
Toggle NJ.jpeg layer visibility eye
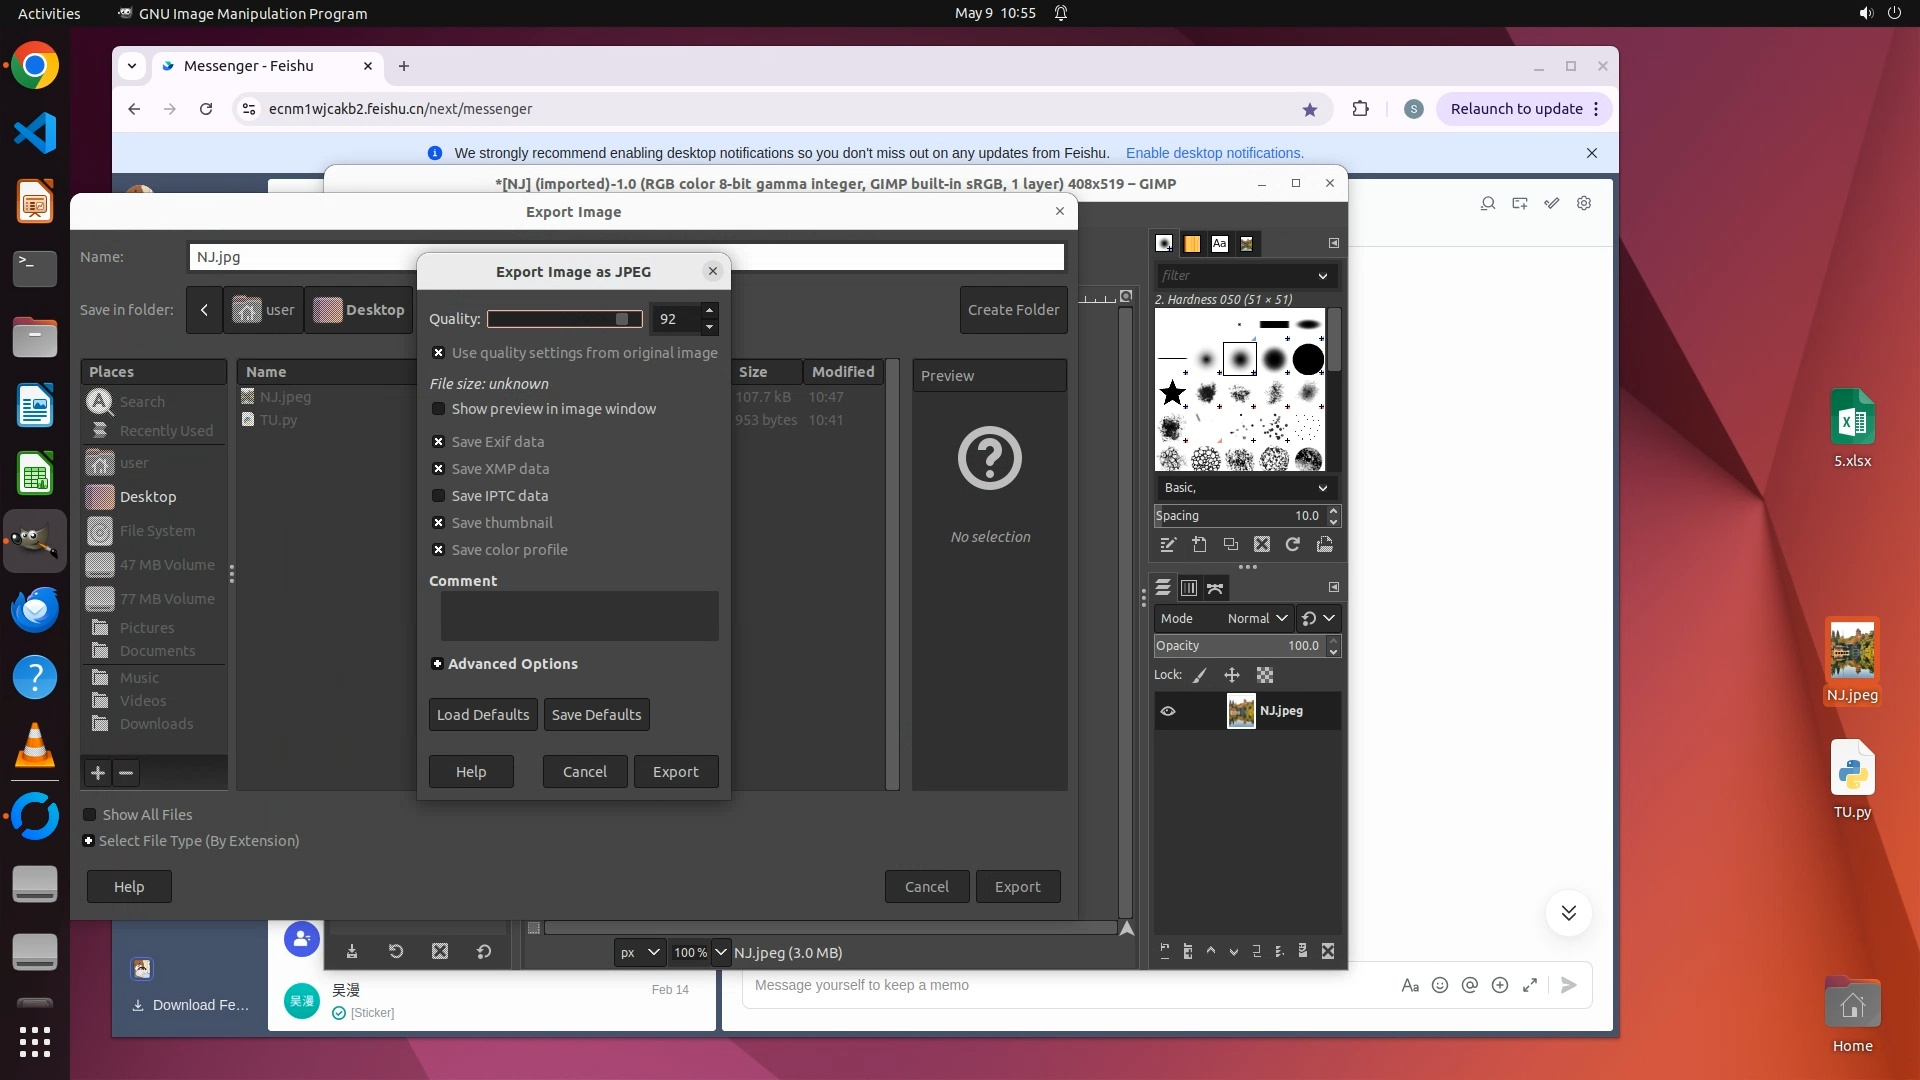[1168, 711]
